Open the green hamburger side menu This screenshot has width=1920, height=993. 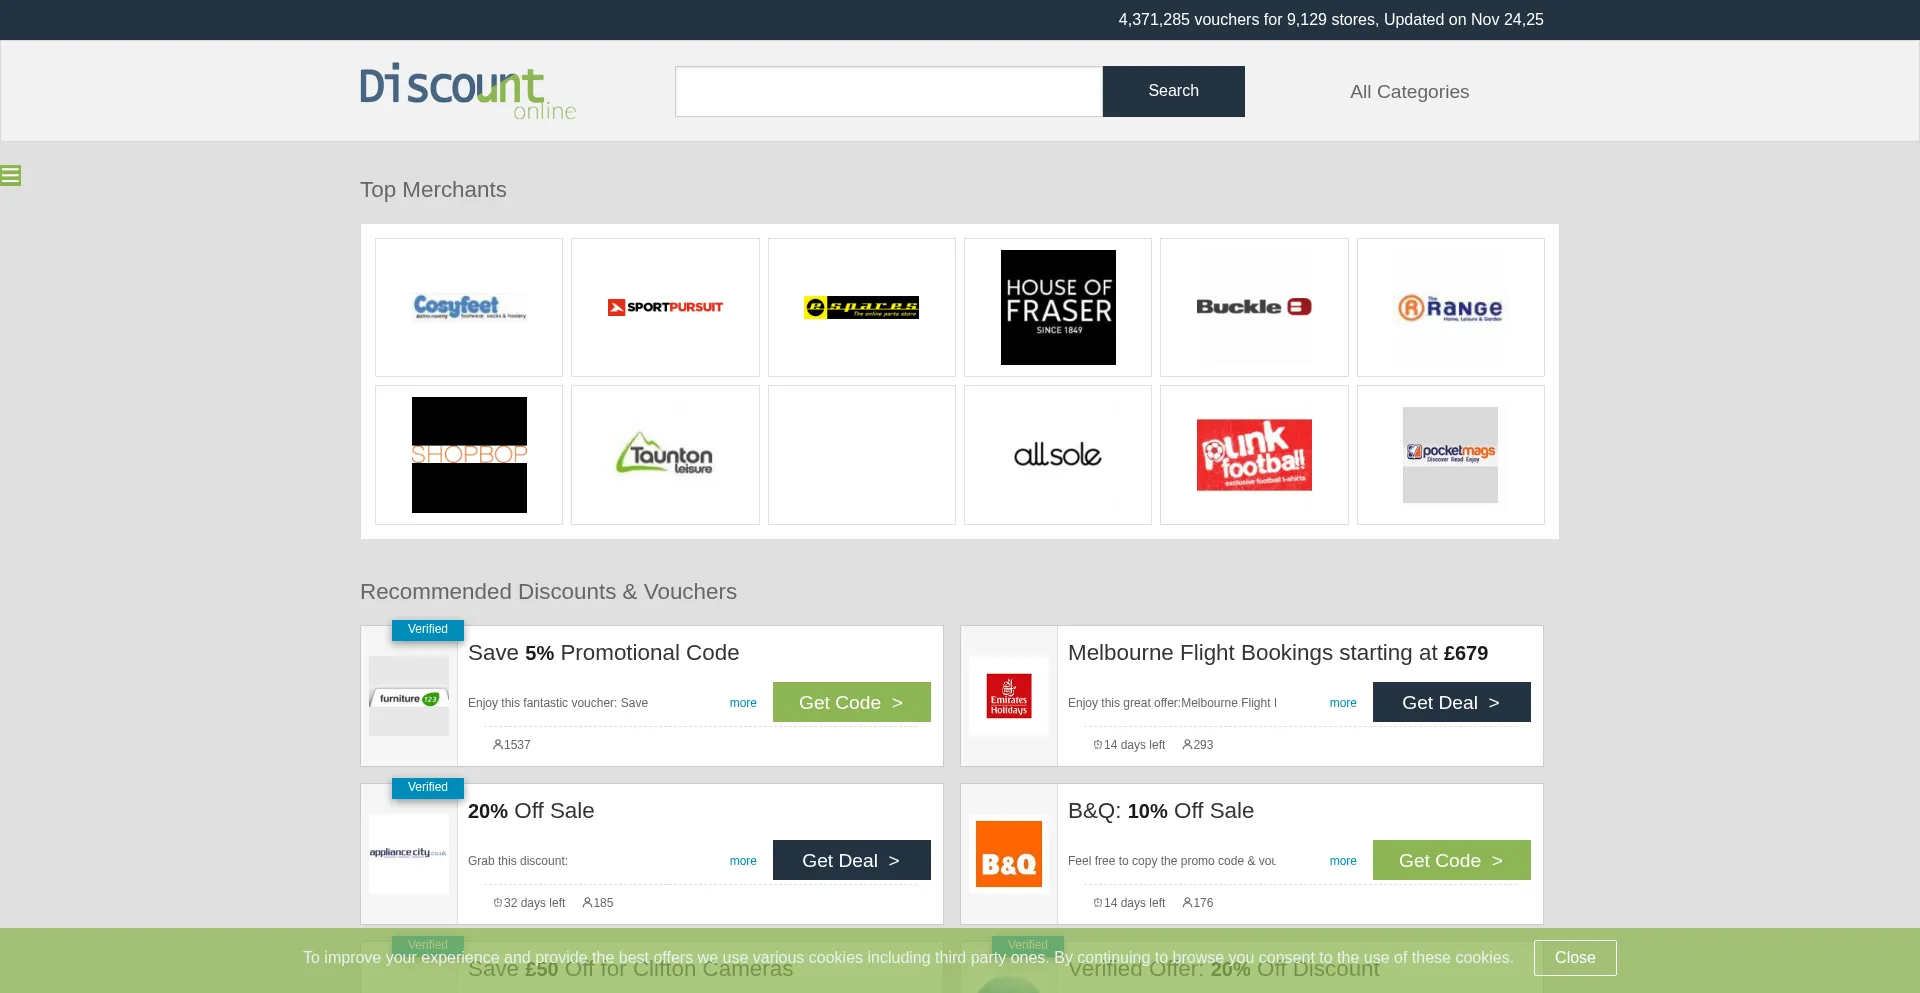[11, 176]
